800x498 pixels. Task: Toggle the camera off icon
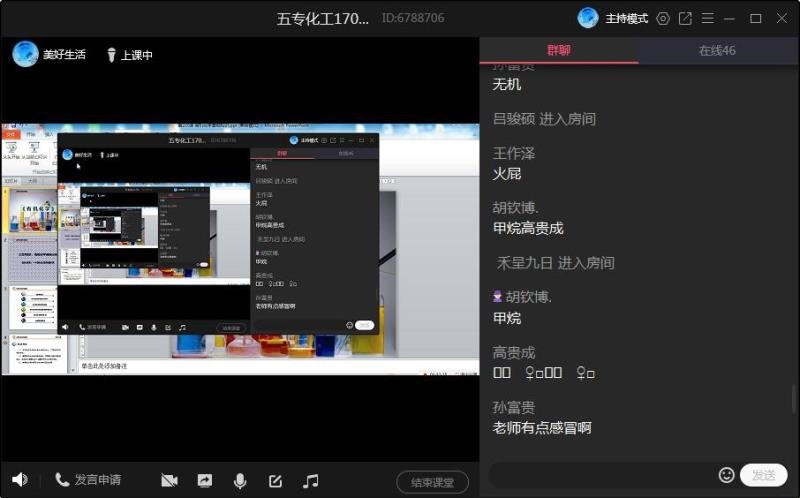(169, 481)
